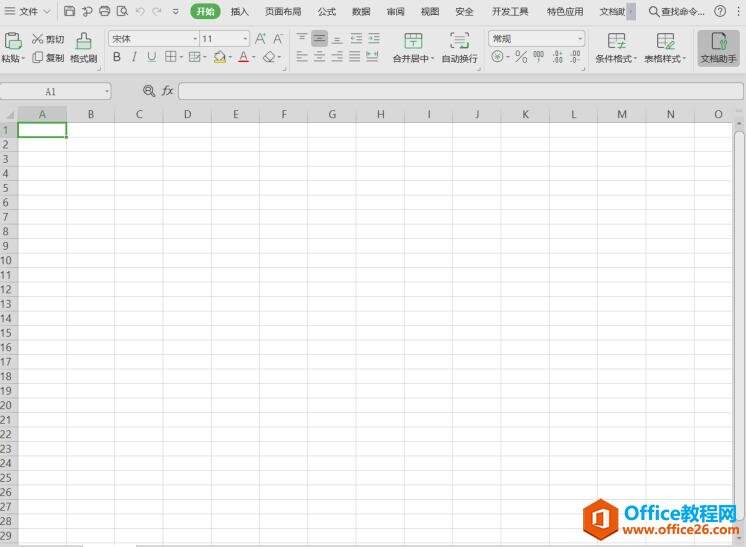Select cell A1 in the grid
Image resolution: width=746 pixels, height=547 pixels.
click(x=42, y=130)
